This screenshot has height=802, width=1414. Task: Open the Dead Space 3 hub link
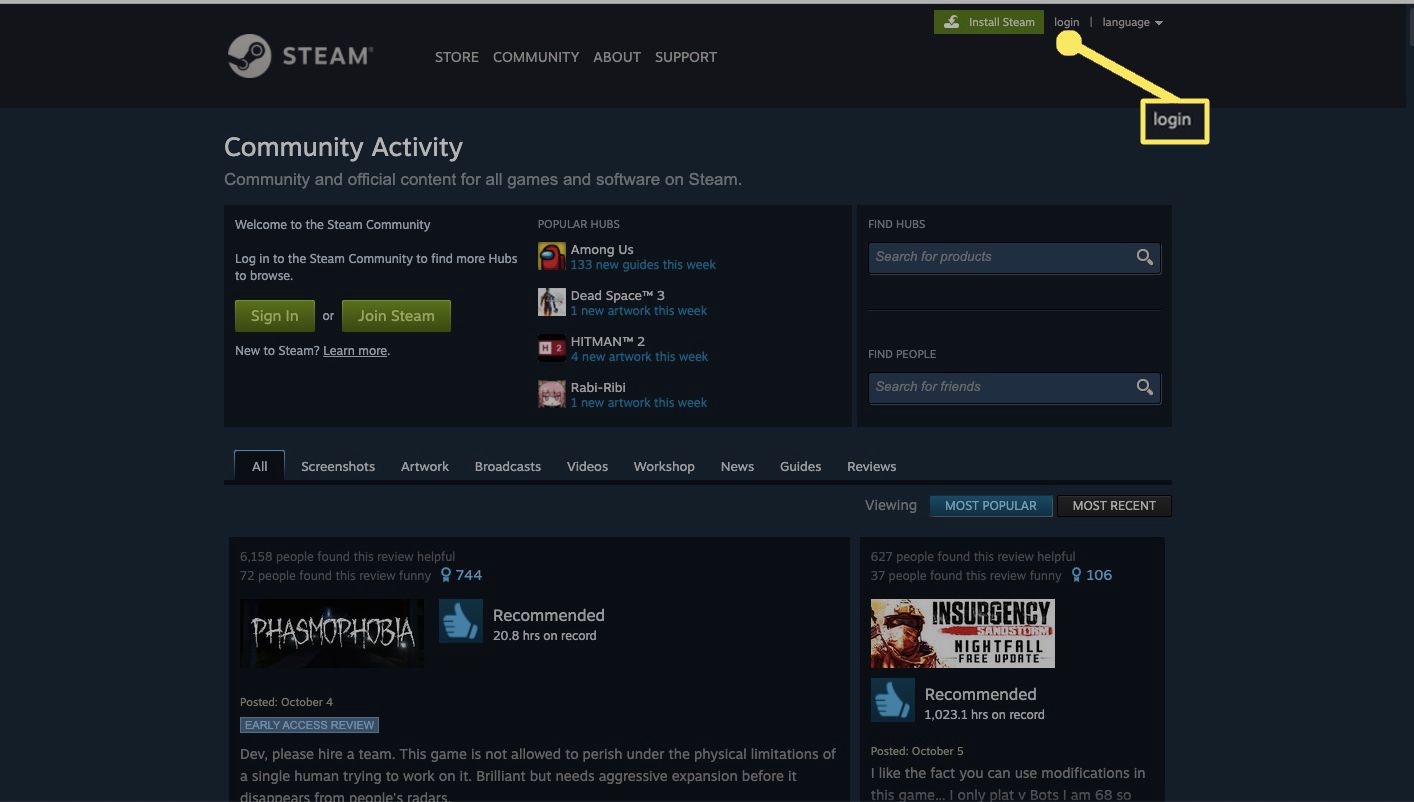pos(617,295)
